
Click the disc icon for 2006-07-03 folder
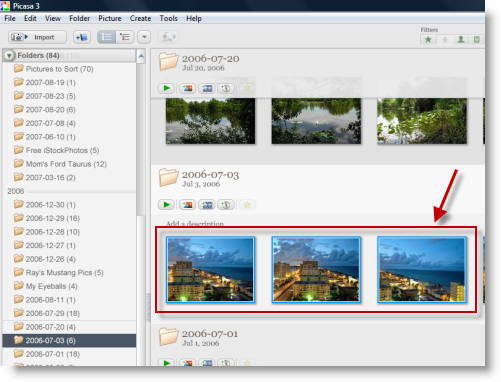tap(226, 205)
